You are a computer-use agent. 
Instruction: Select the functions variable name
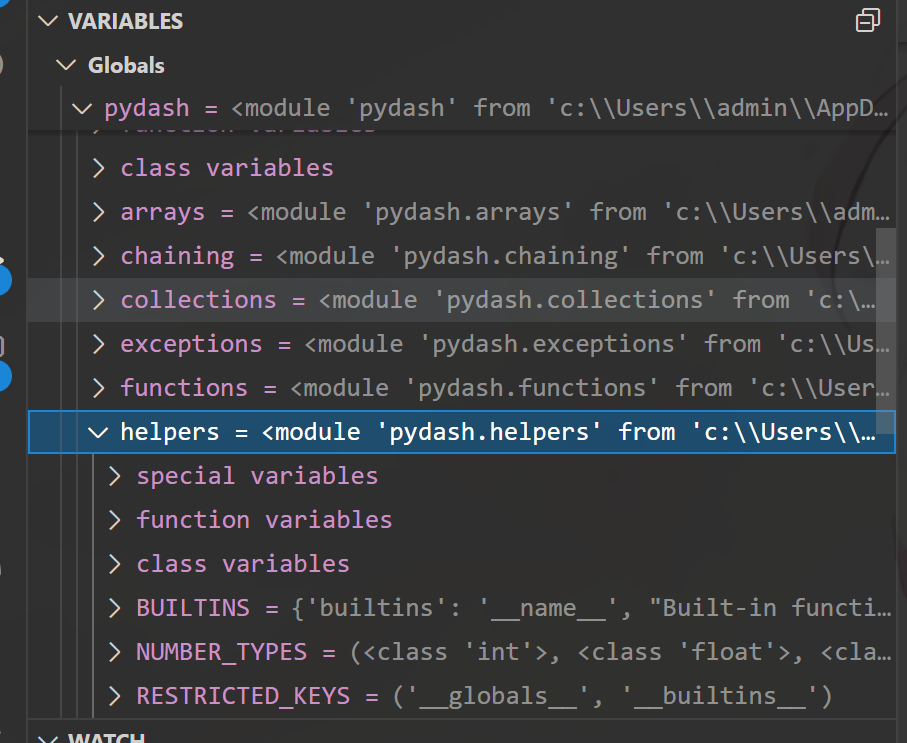(x=184, y=388)
